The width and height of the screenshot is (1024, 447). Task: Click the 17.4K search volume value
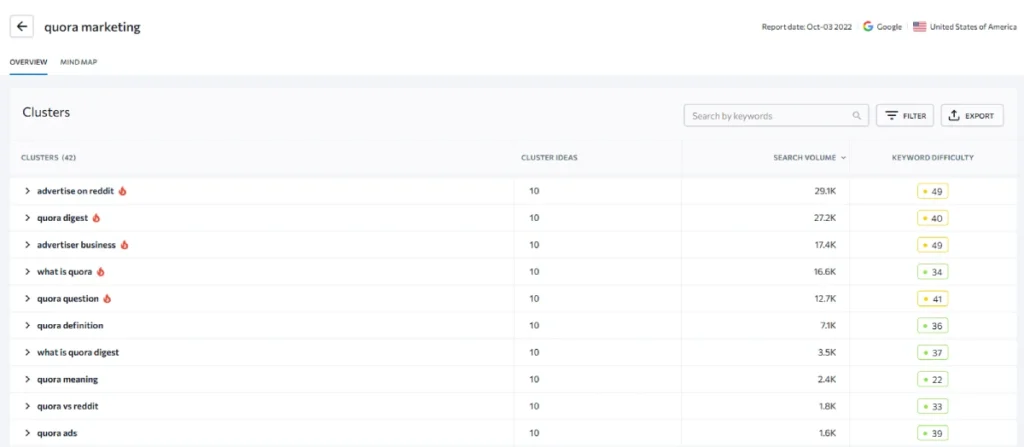point(825,244)
